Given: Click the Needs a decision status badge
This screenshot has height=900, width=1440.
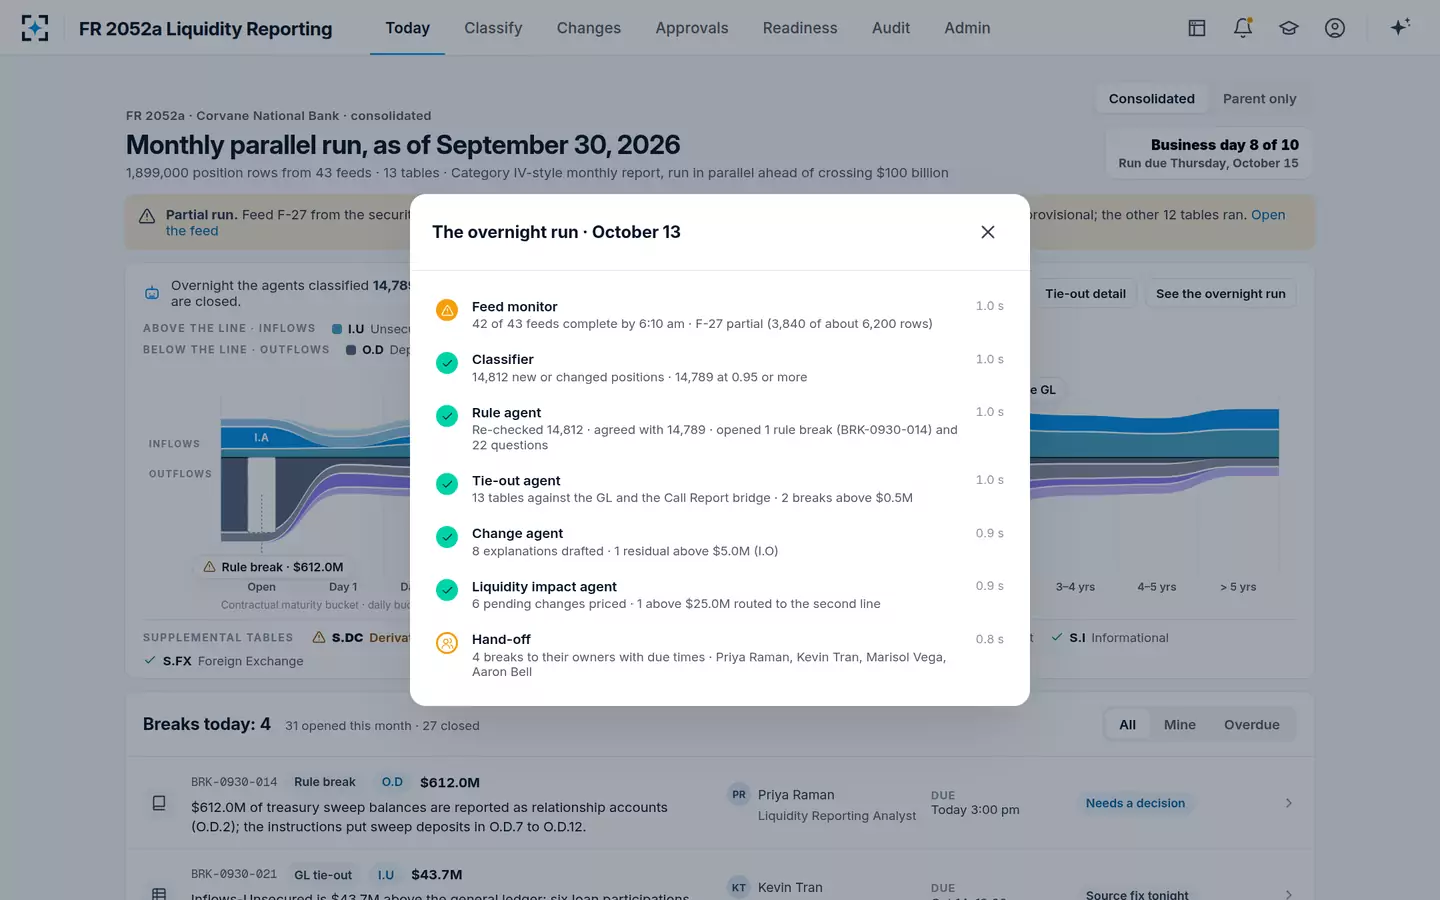Looking at the screenshot, I should [1135, 803].
